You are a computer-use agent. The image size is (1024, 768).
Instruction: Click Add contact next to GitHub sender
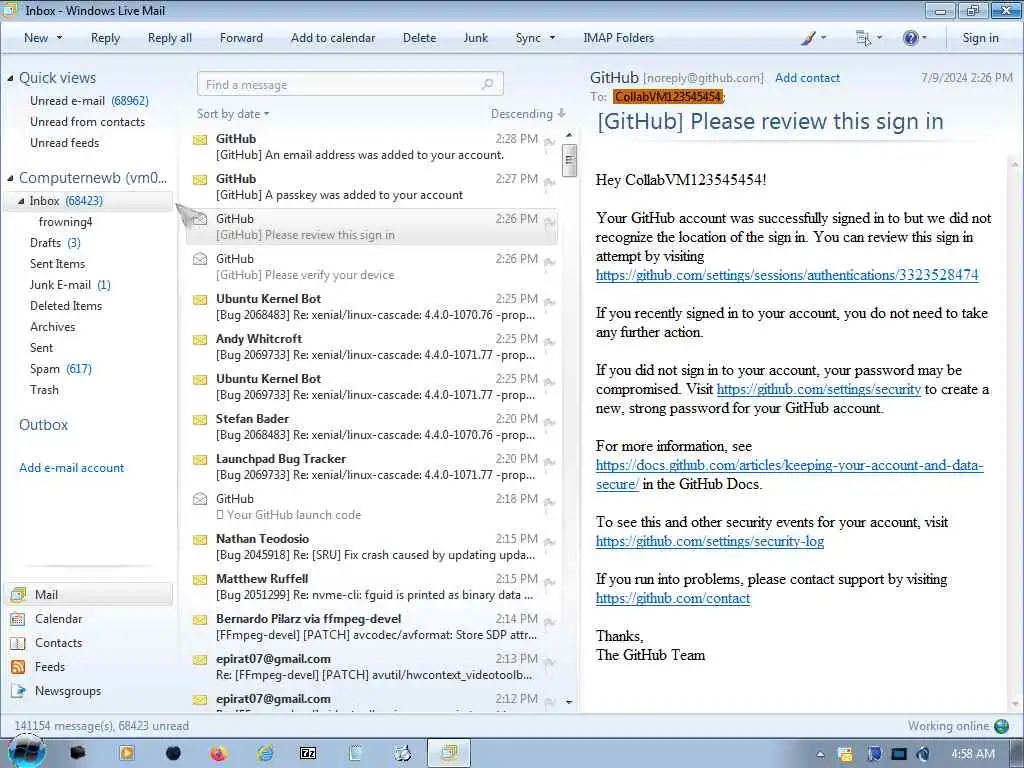click(x=807, y=78)
